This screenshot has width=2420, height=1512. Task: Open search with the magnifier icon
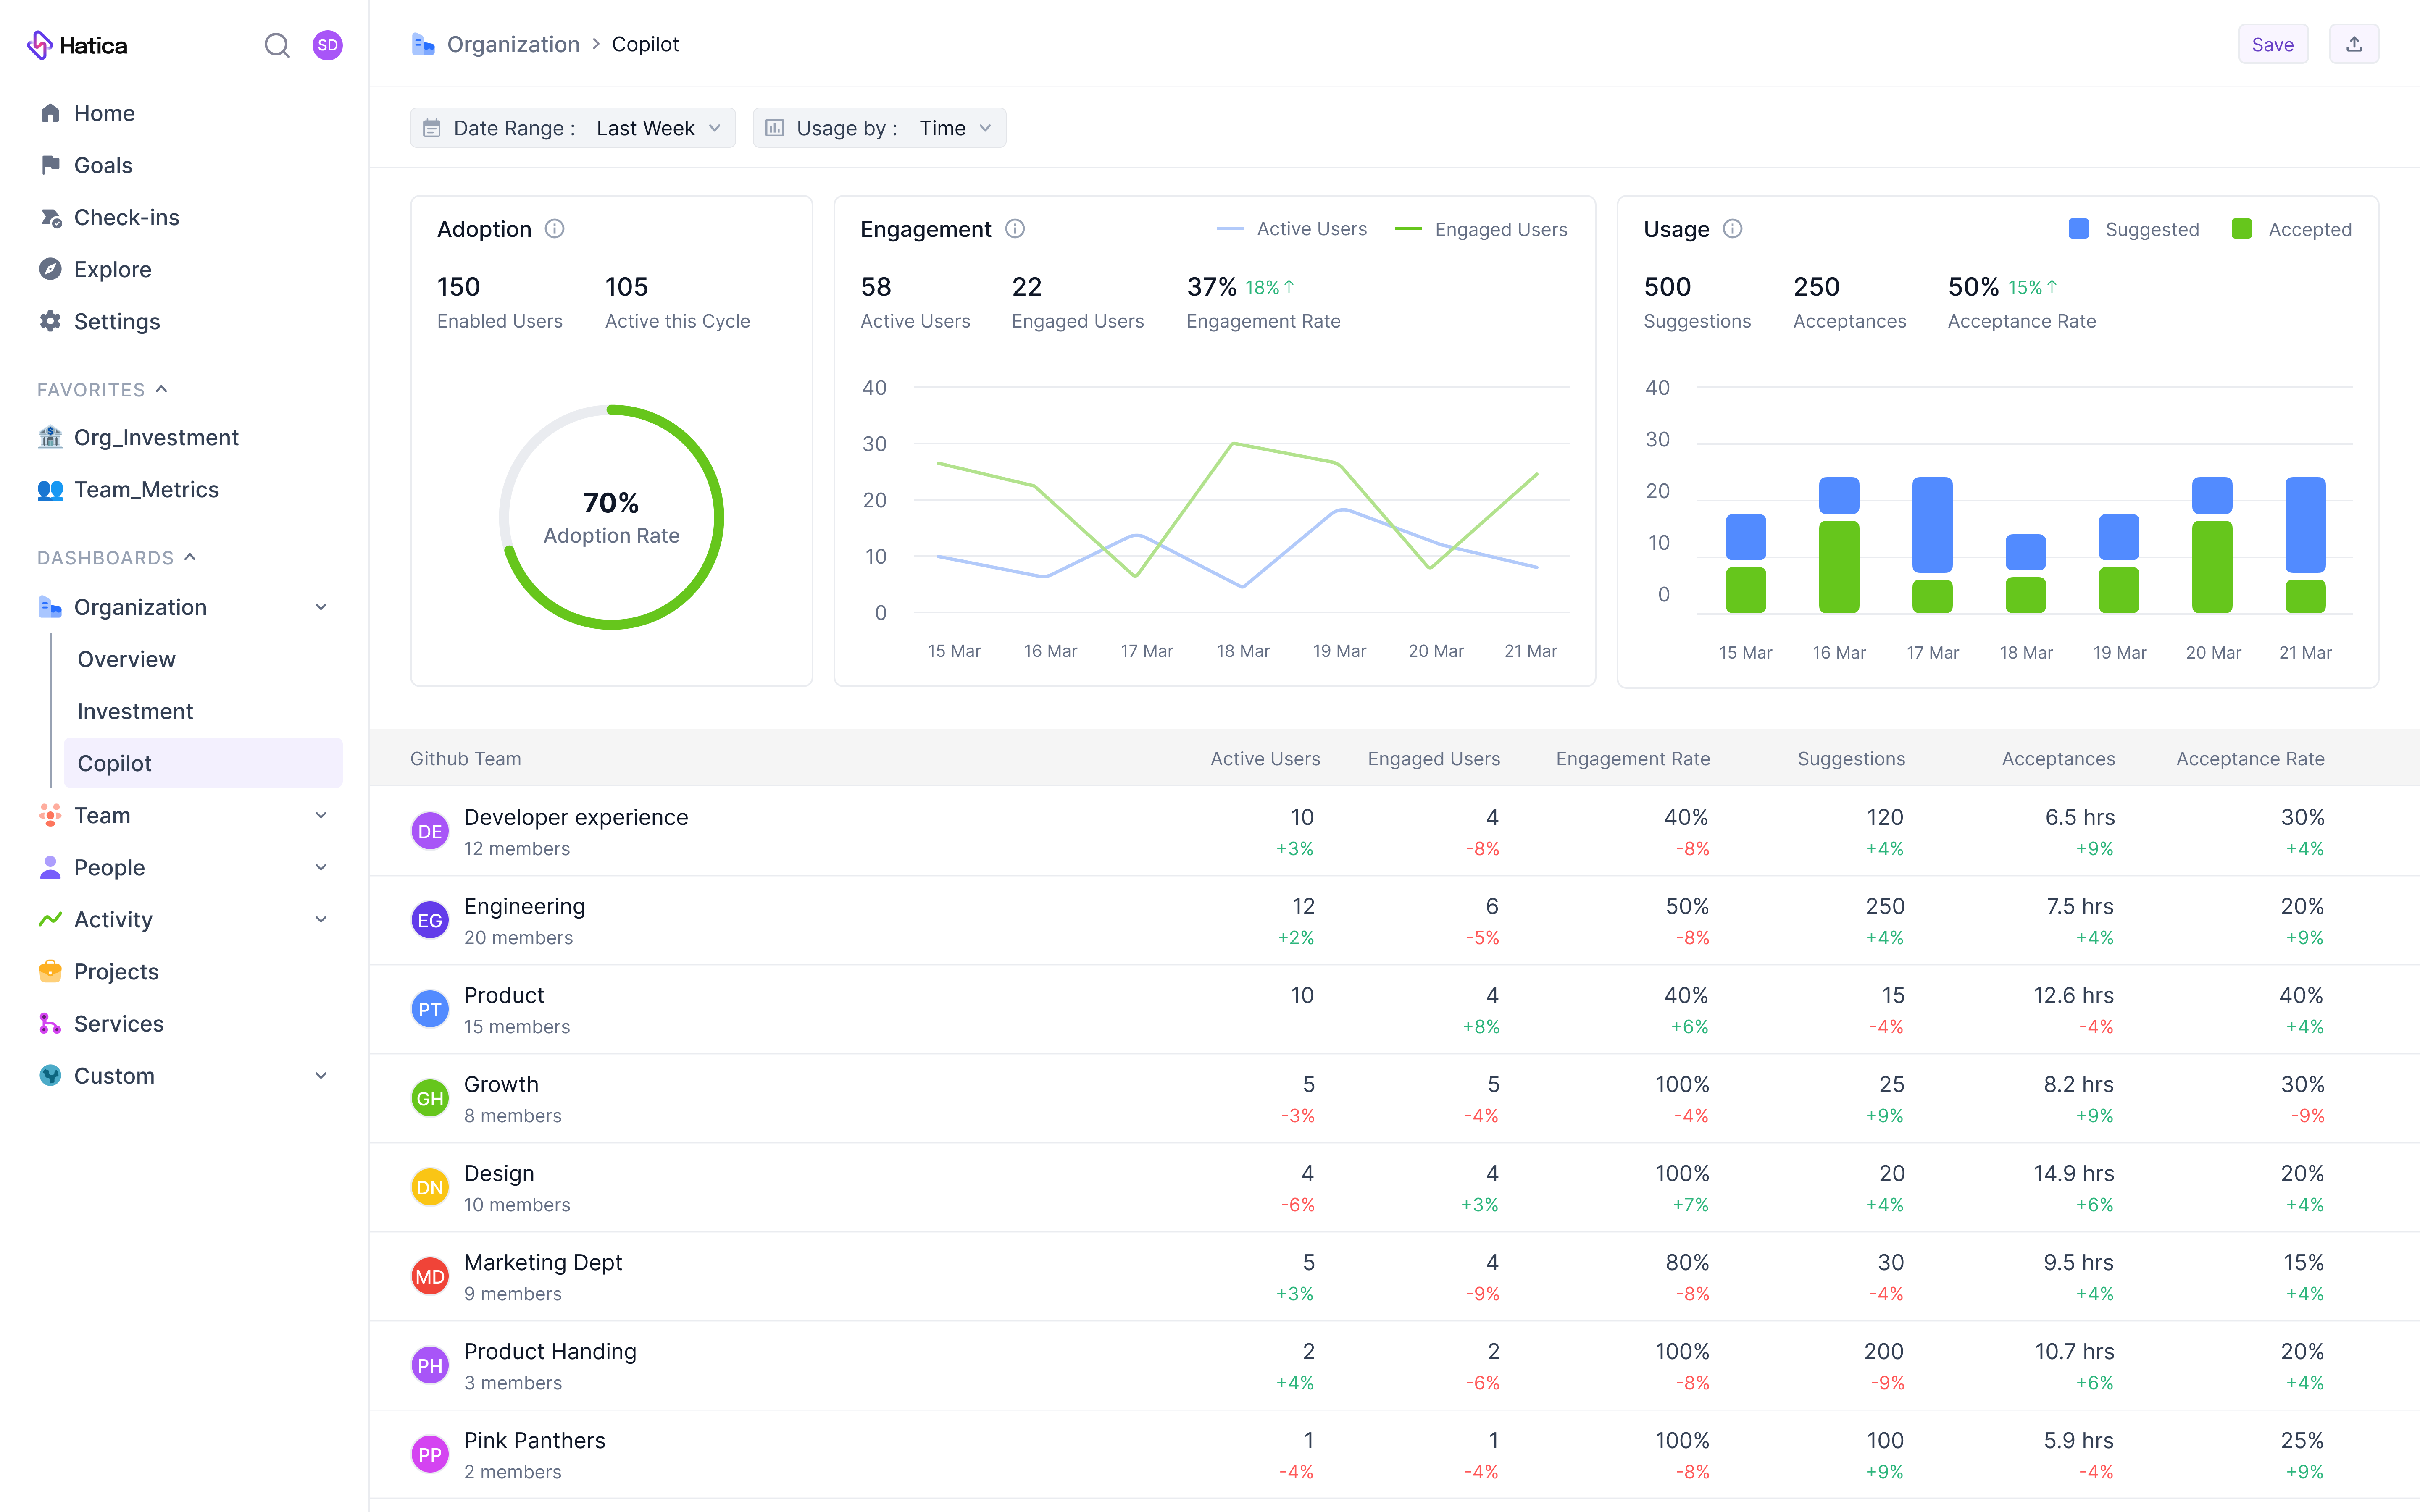[277, 45]
